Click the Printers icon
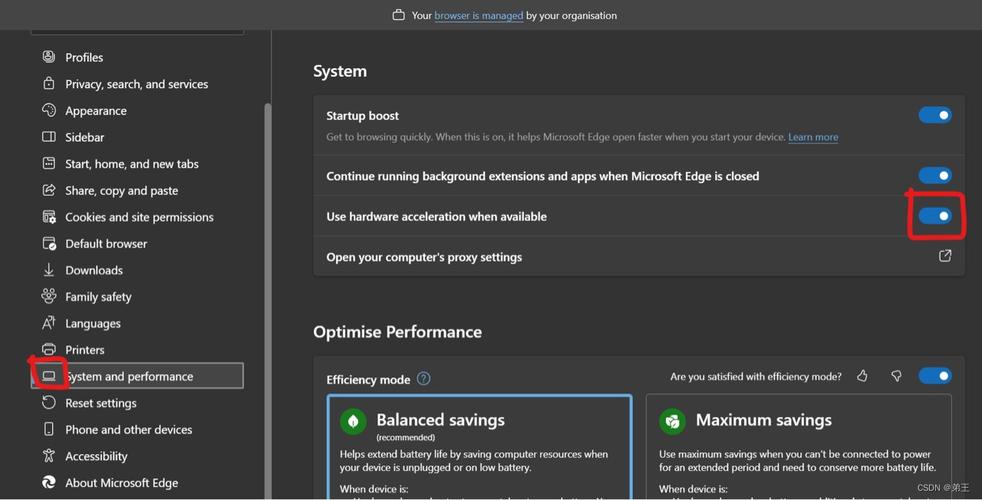This screenshot has height=500, width=982. [49, 349]
